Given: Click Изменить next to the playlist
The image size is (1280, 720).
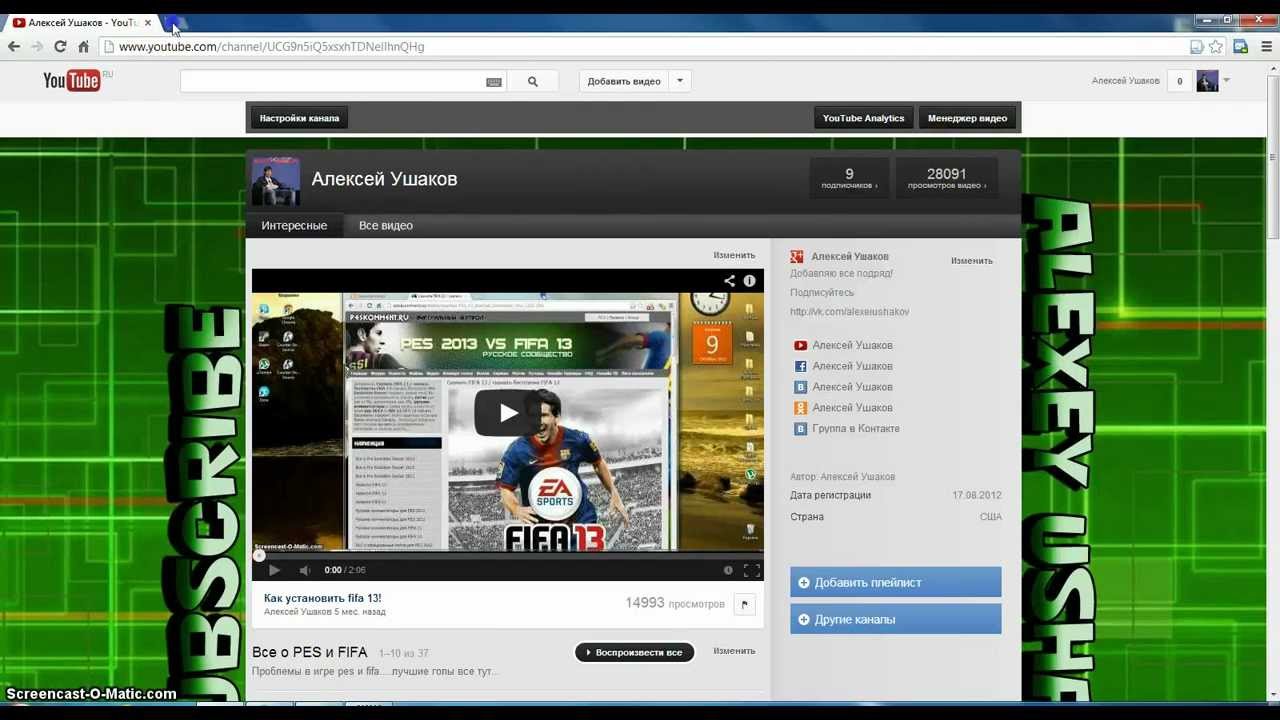Looking at the screenshot, I should (x=734, y=651).
